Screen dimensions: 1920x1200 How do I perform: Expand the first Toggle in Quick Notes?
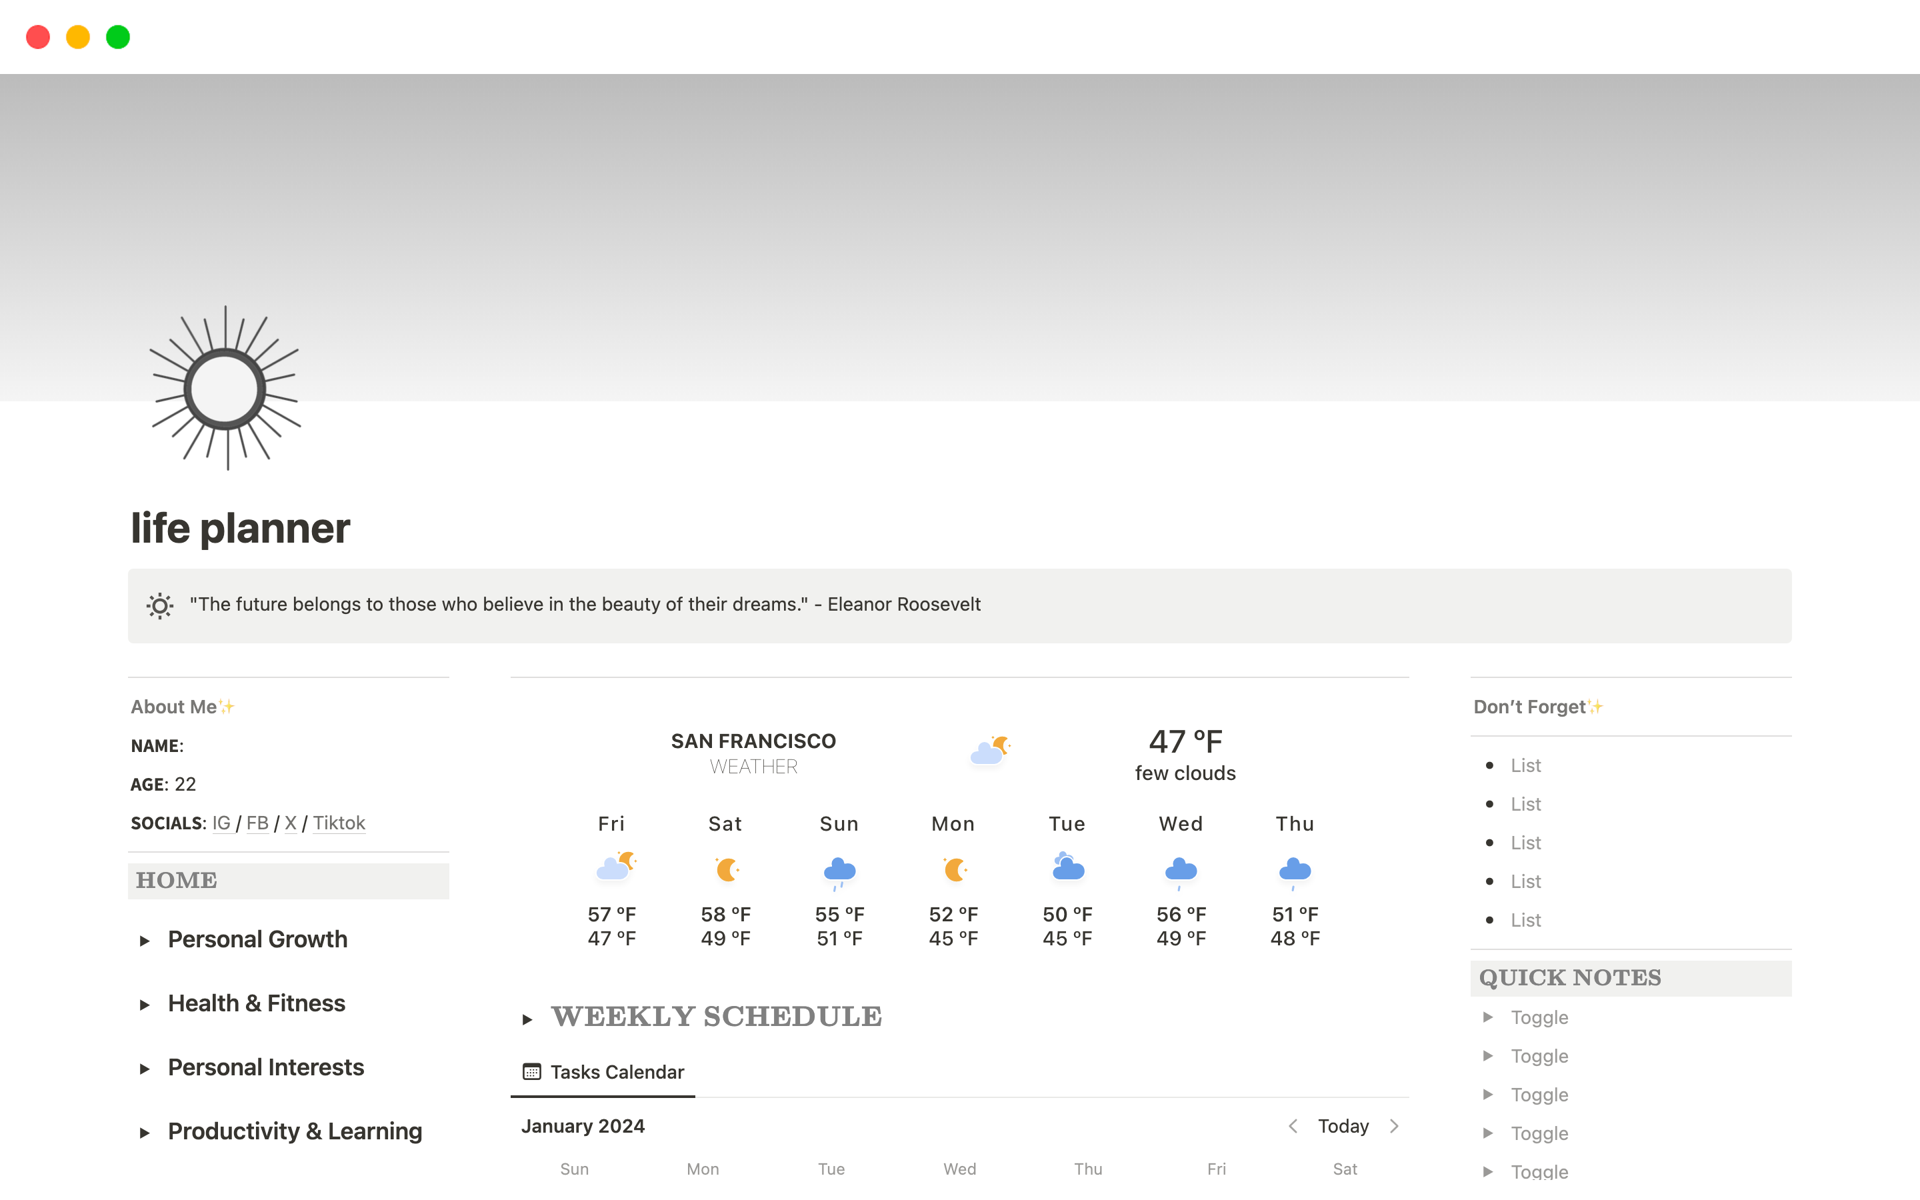tap(1488, 1017)
